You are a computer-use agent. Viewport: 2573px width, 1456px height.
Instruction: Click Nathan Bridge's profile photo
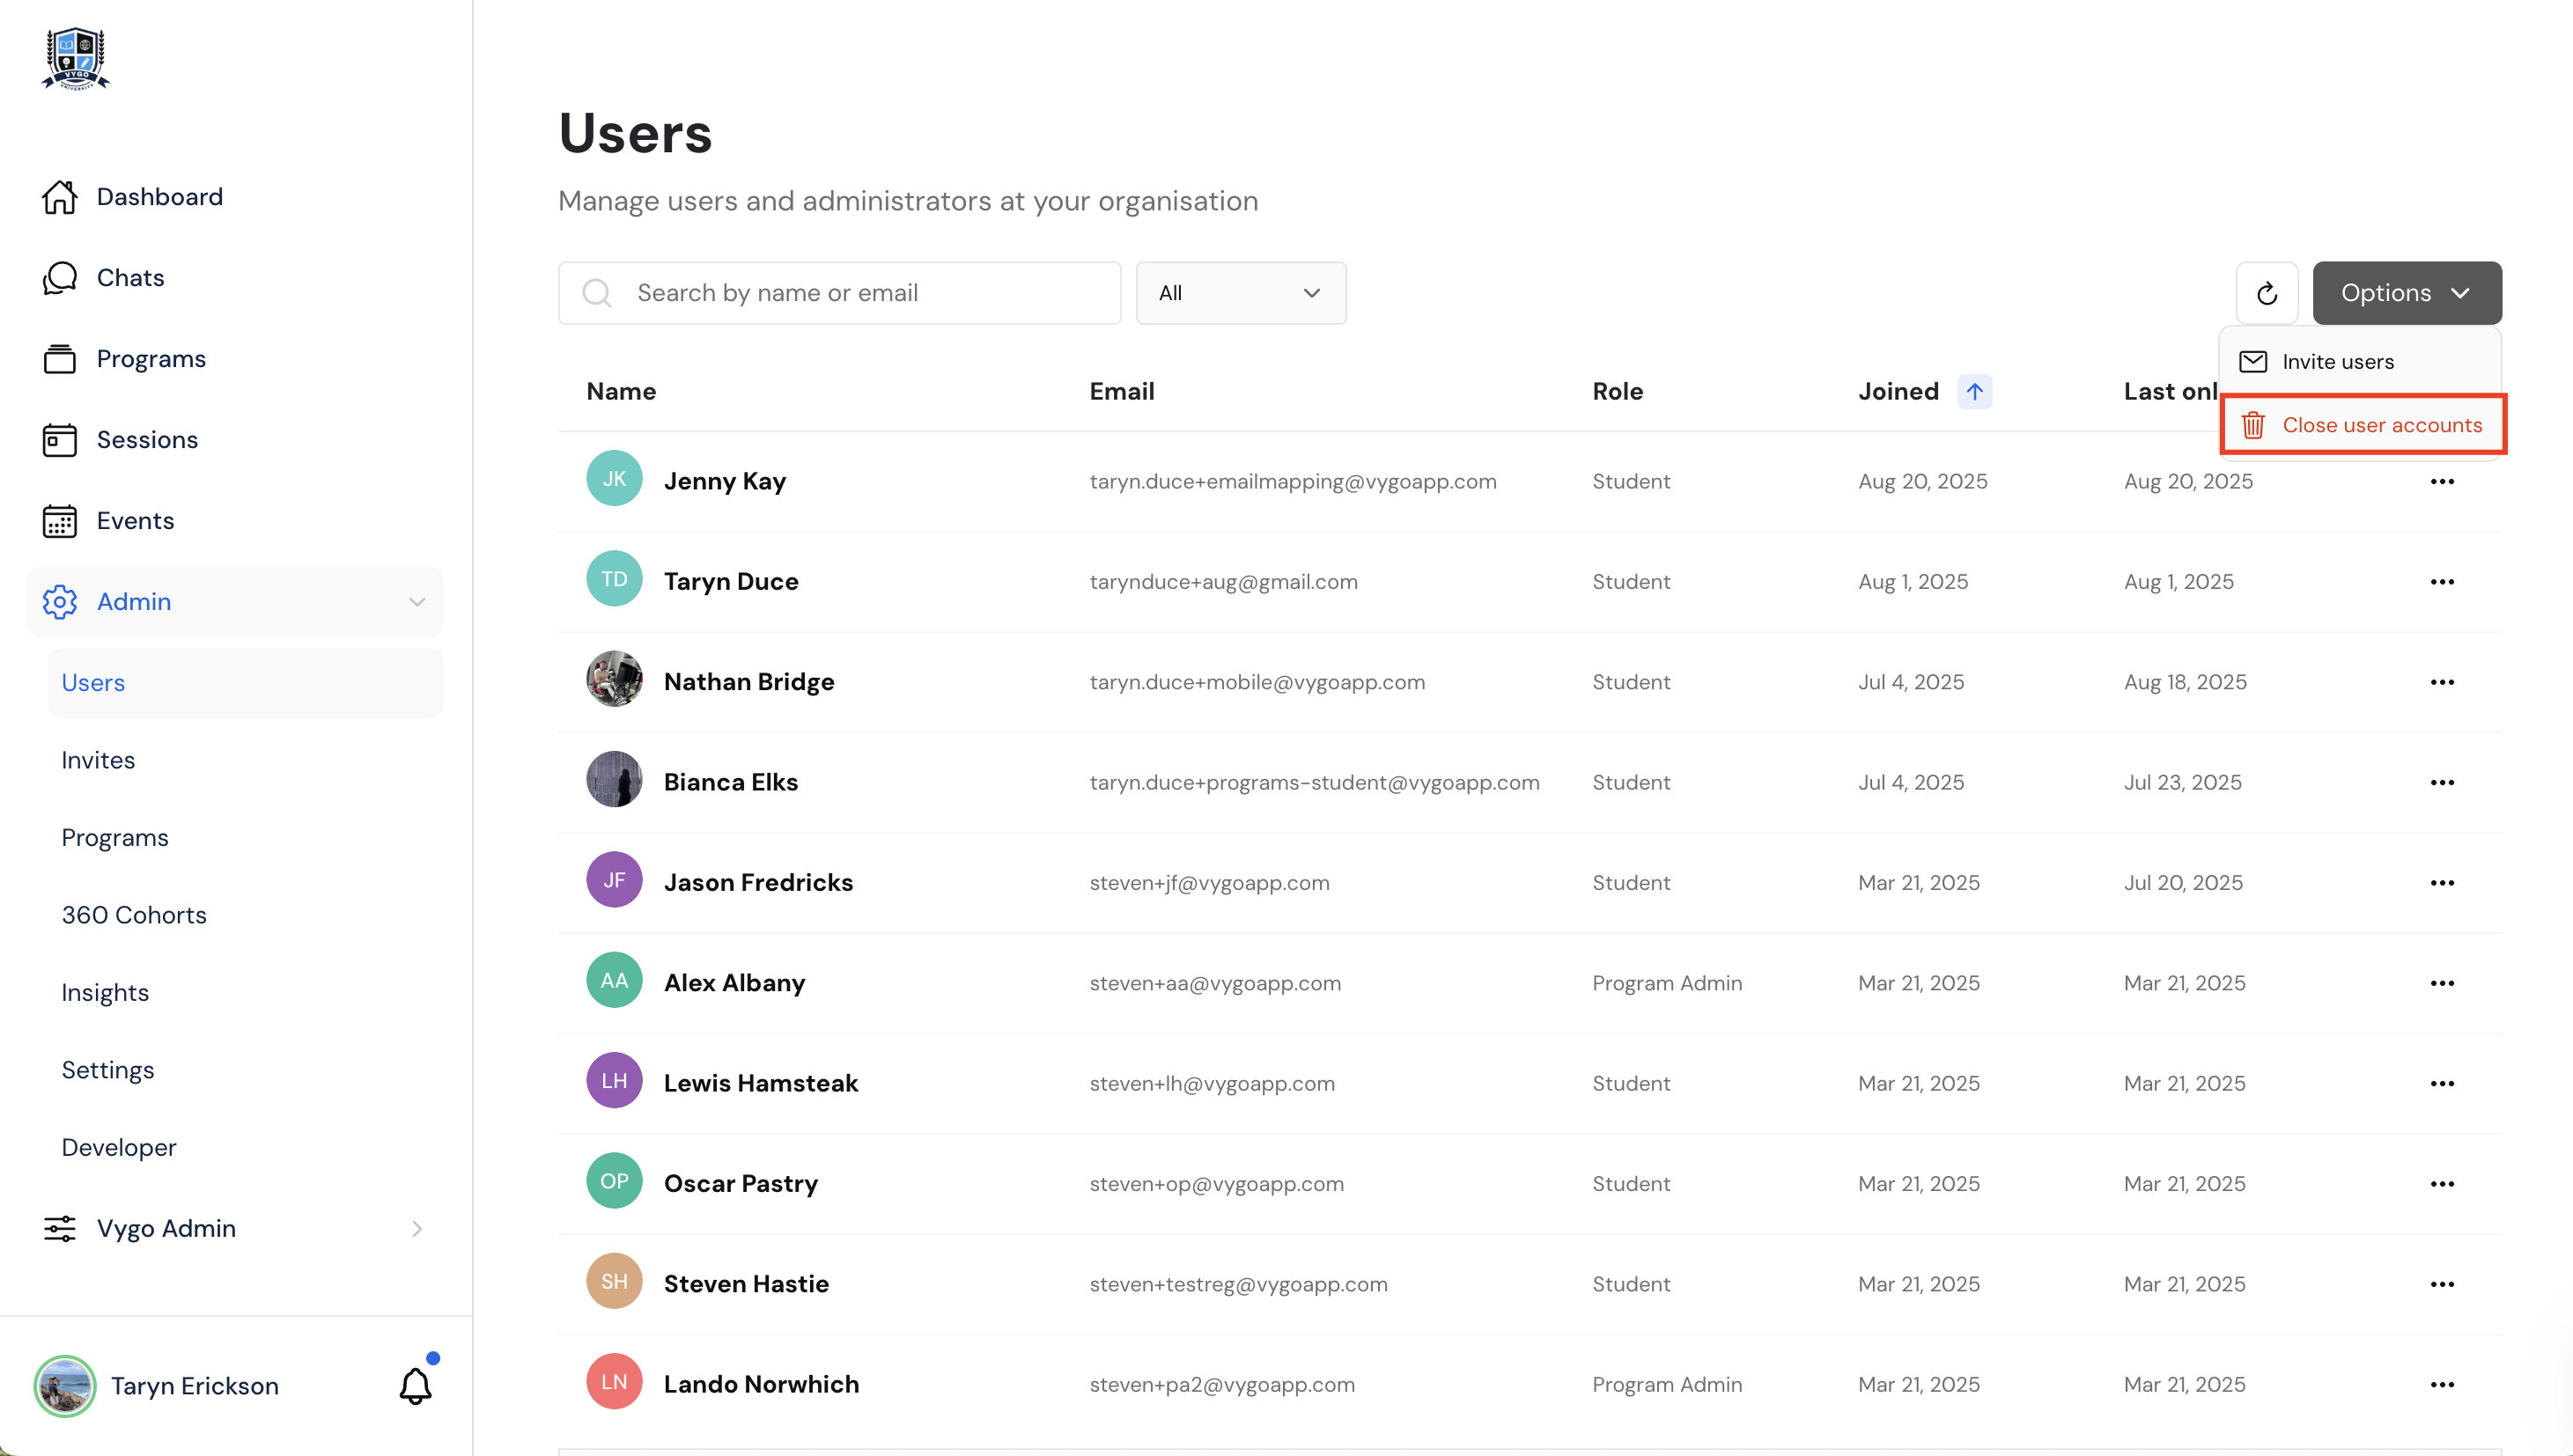[x=614, y=680]
